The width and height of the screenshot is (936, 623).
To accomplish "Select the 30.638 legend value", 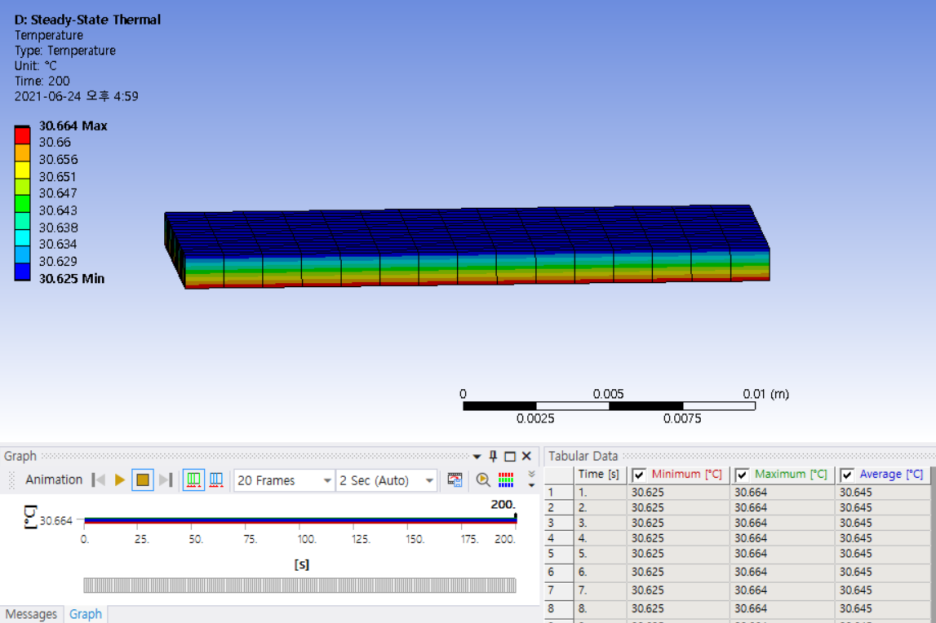I will click(58, 227).
